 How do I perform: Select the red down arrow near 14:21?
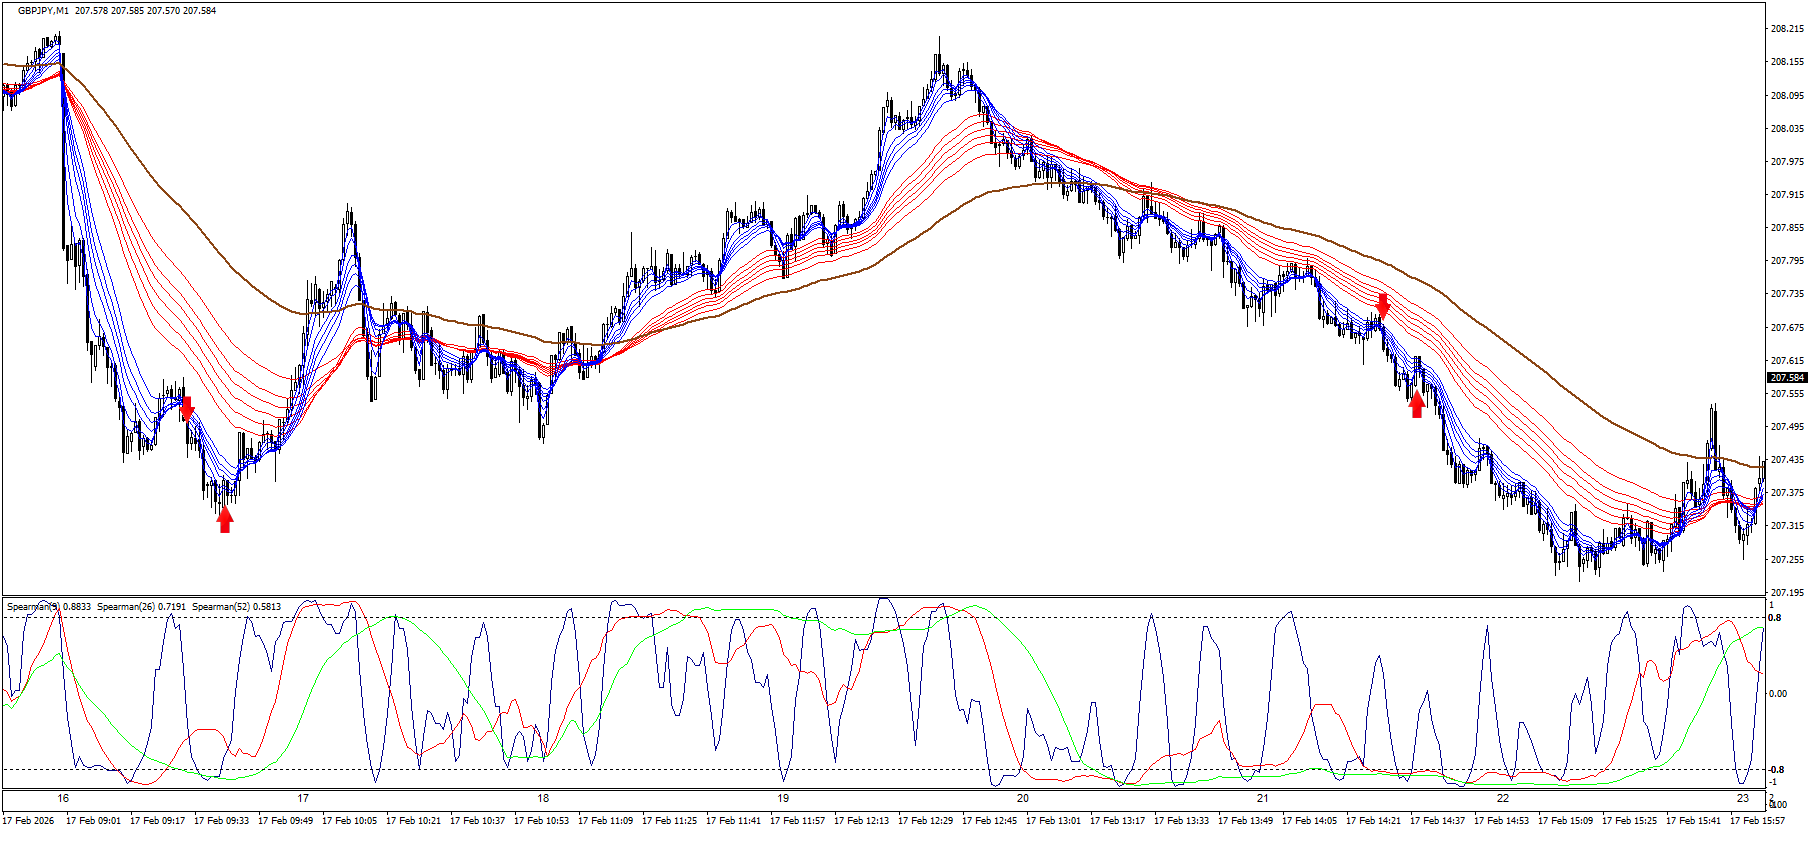(x=1383, y=305)
